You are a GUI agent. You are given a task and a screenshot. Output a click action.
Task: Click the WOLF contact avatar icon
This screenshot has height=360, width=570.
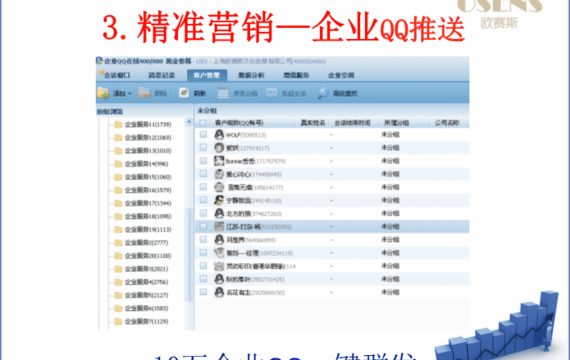(219, 135)
